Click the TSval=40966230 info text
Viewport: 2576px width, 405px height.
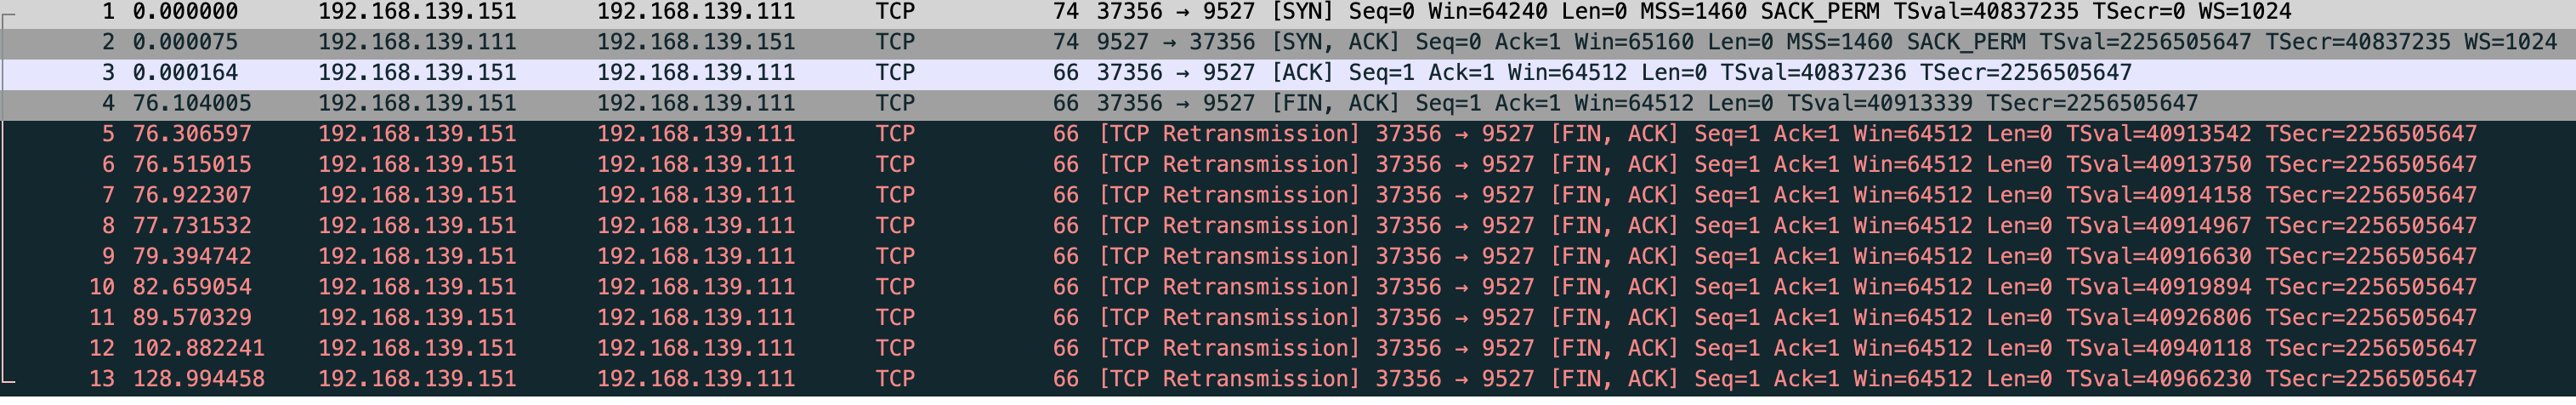[x=2158, y=379]
